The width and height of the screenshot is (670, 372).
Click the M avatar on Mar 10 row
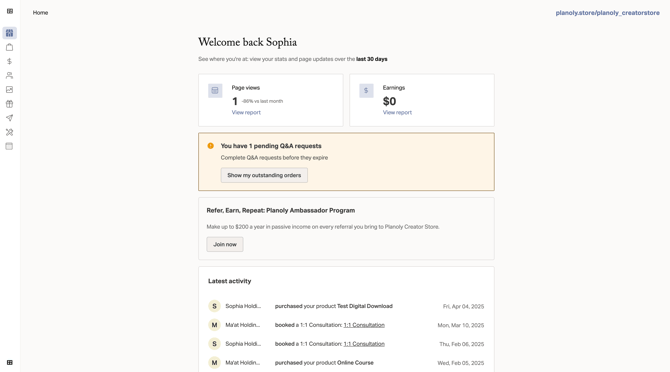pos(215,325)
